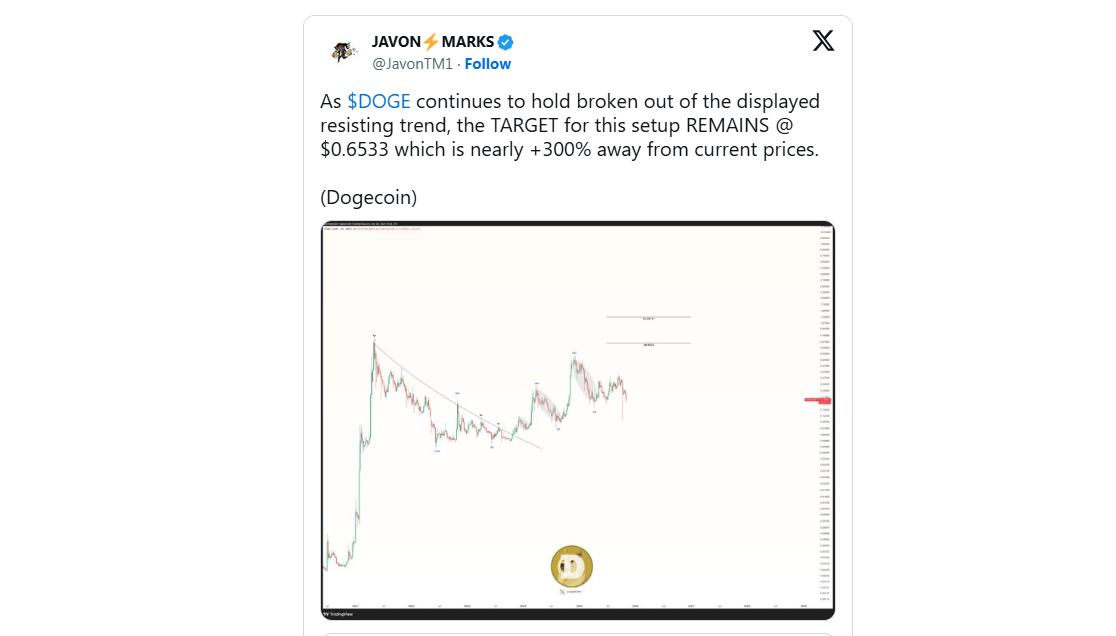
Task: Click the lower target line on the chart
Action: pos(648,344)
